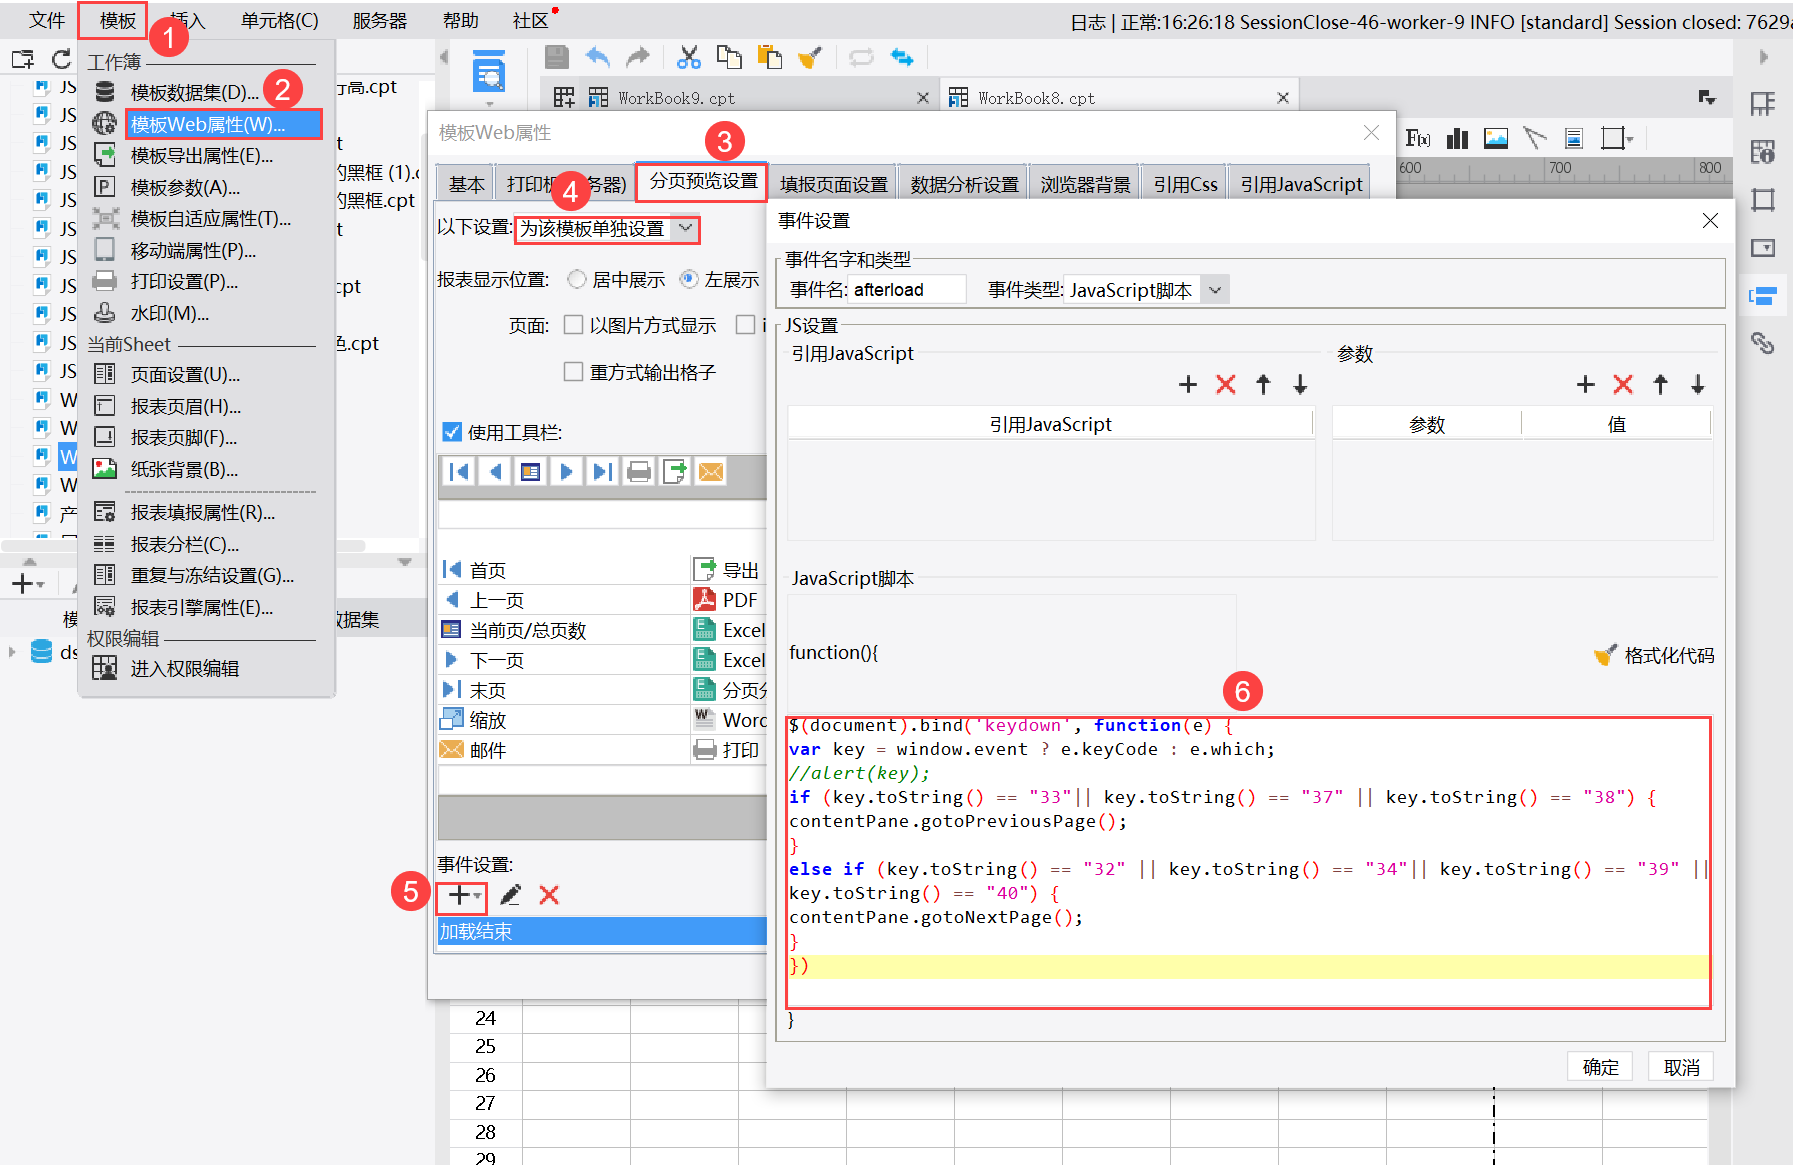The width and height of the screenshot is (1793, 1165).
Task: Select the 居中展示 radio button
Action: [577, 280]
